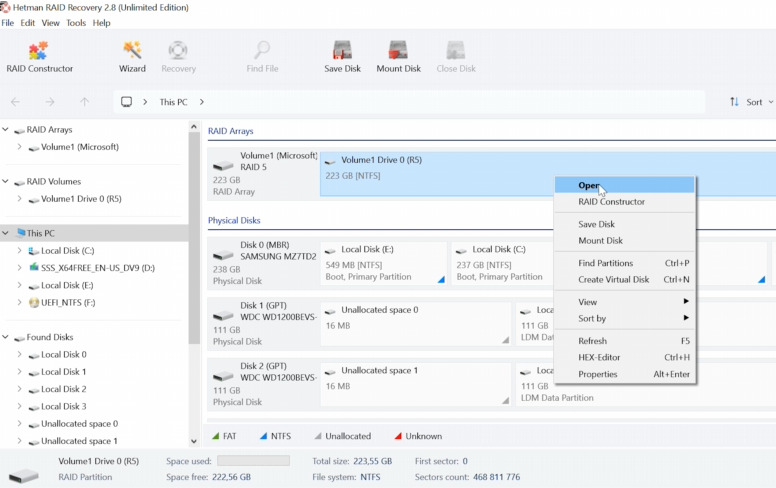Screen dimensions: 776x488
Task: Click tree panel scrollbar down arrow
Action: (194, 441)
